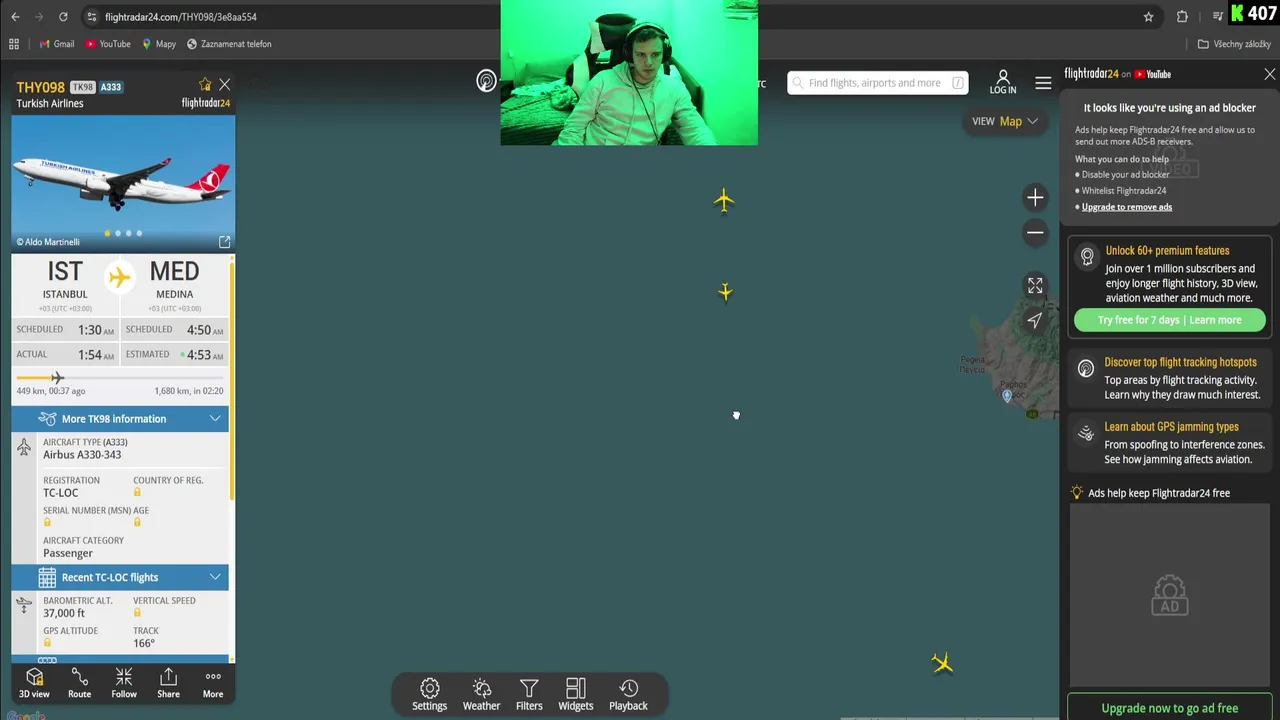This screenshot has height=720, width=1280.
Task: Click the A333 aircraft code badge
Action: [x=111, y=87]
